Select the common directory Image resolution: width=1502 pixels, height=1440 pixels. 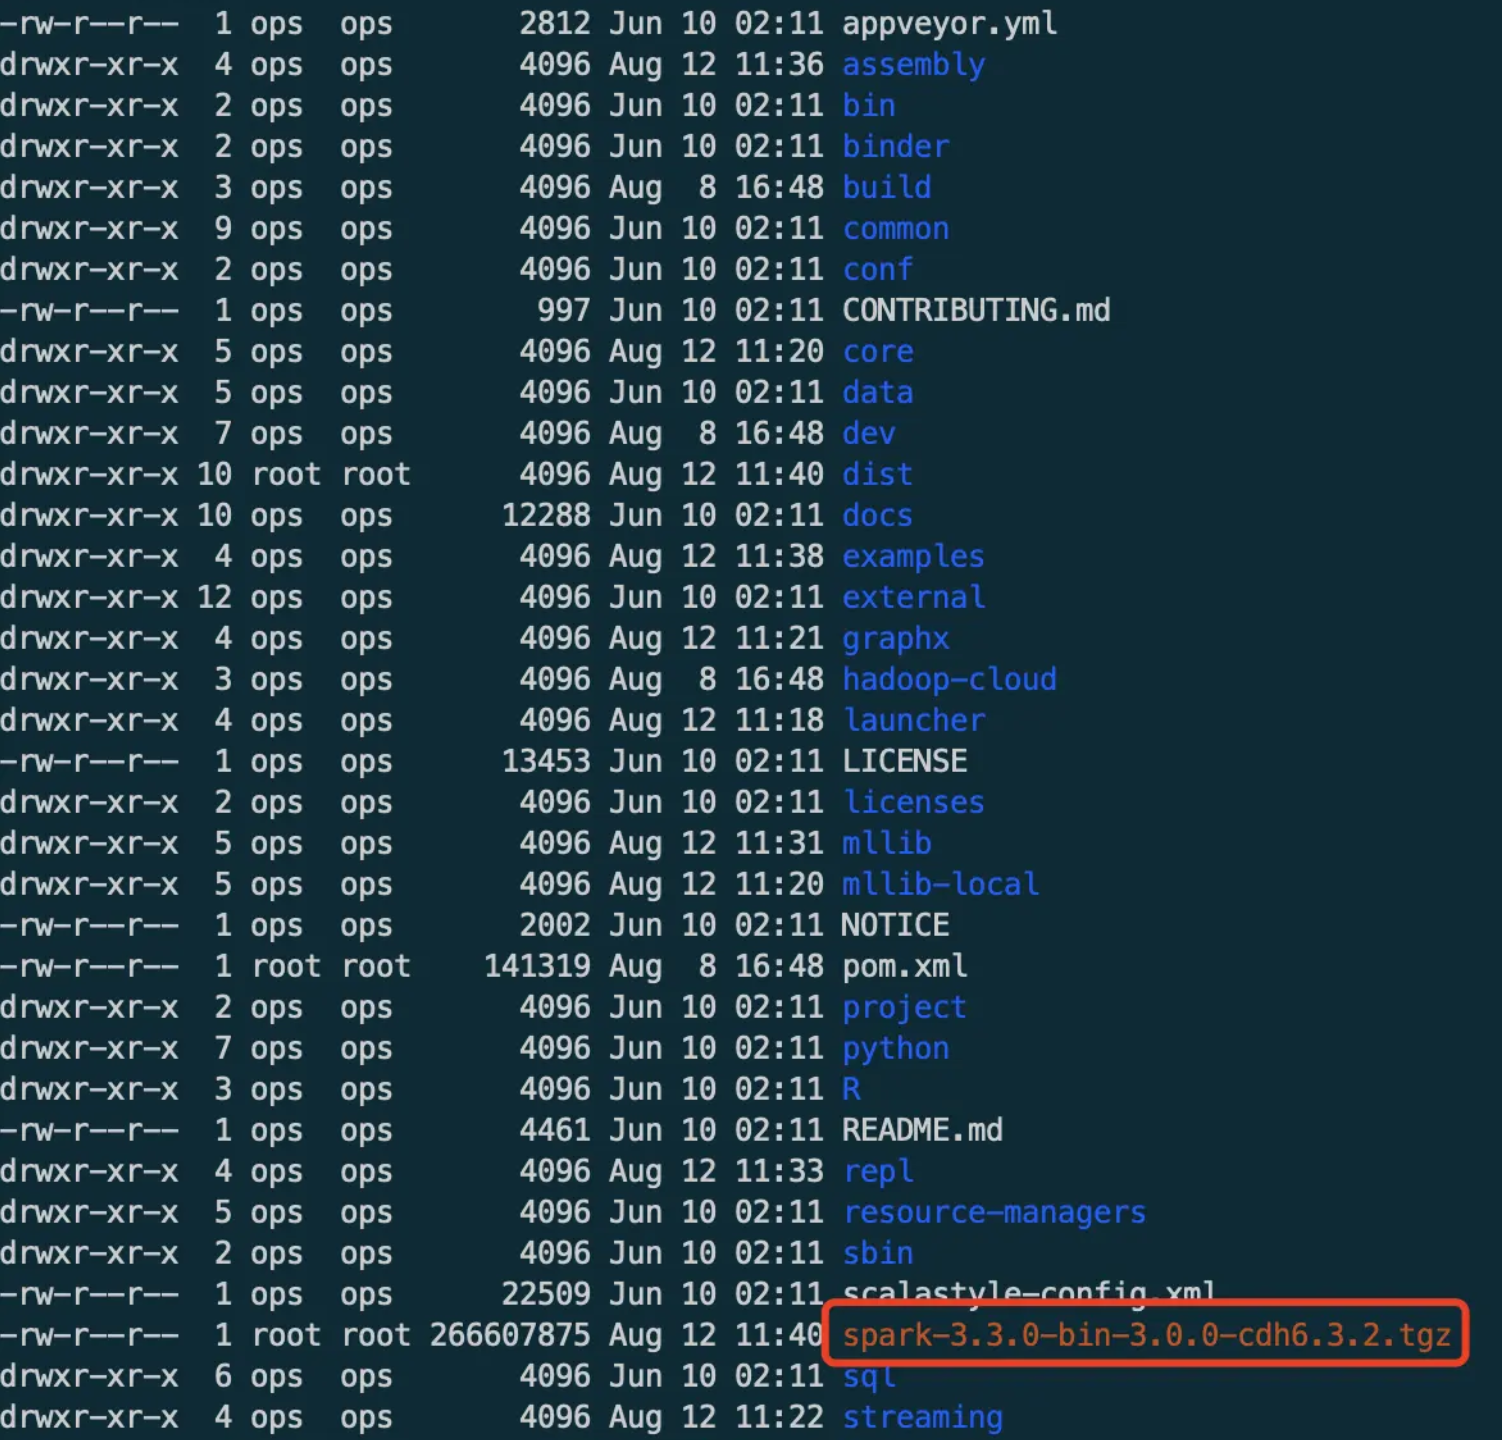click(895, 228)
